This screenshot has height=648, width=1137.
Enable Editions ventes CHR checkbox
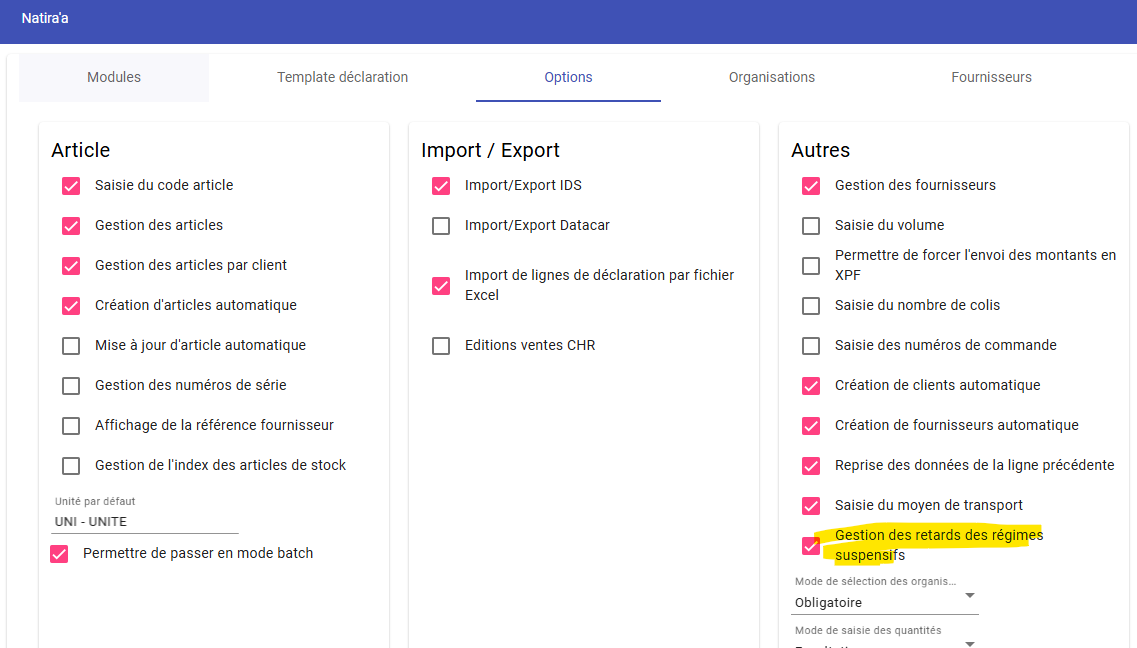coord(441,346)
